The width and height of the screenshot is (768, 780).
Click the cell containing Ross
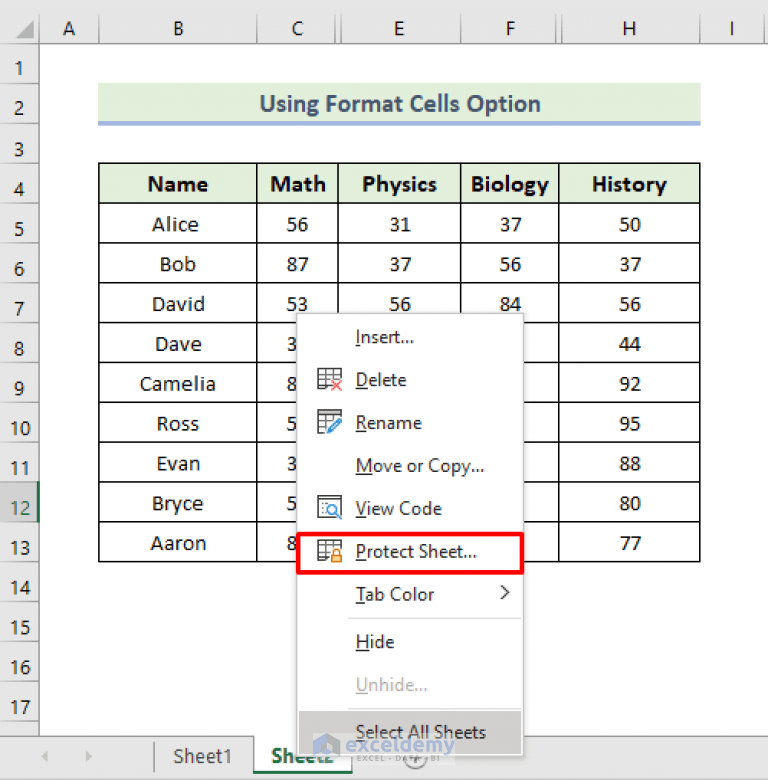point(178,423)
